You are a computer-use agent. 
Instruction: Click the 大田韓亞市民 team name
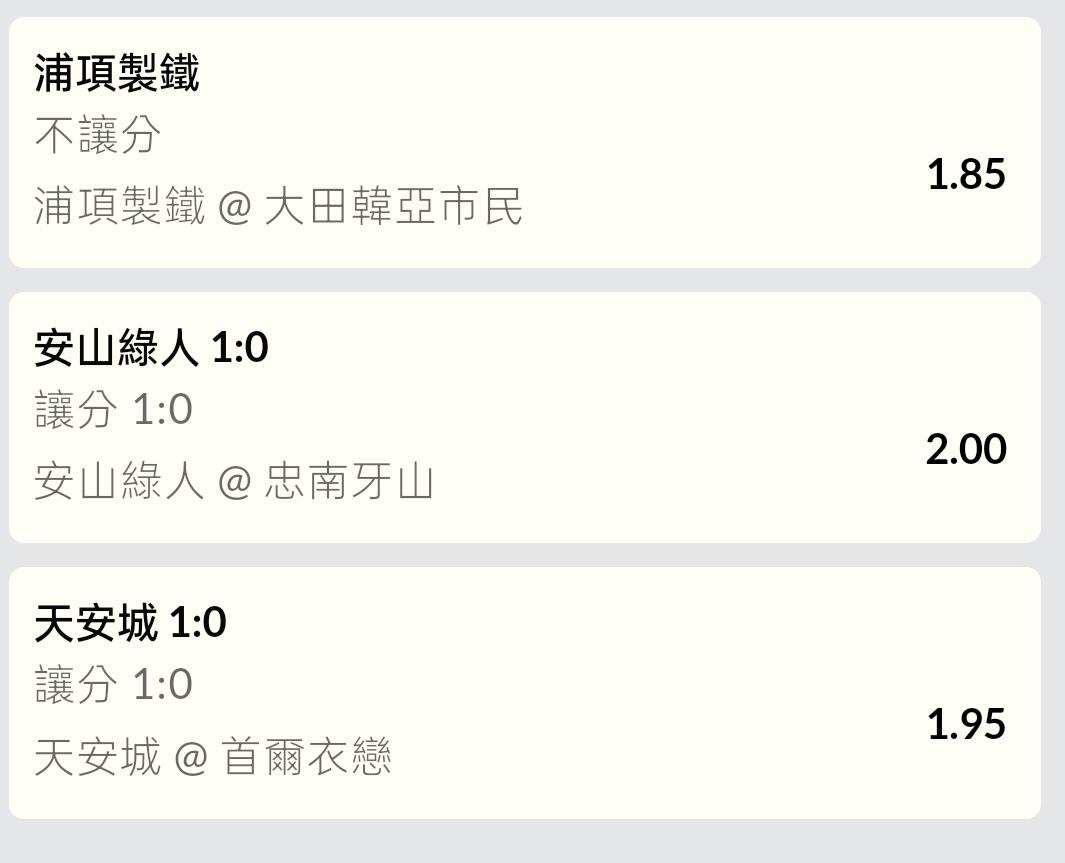coord(393,207)
